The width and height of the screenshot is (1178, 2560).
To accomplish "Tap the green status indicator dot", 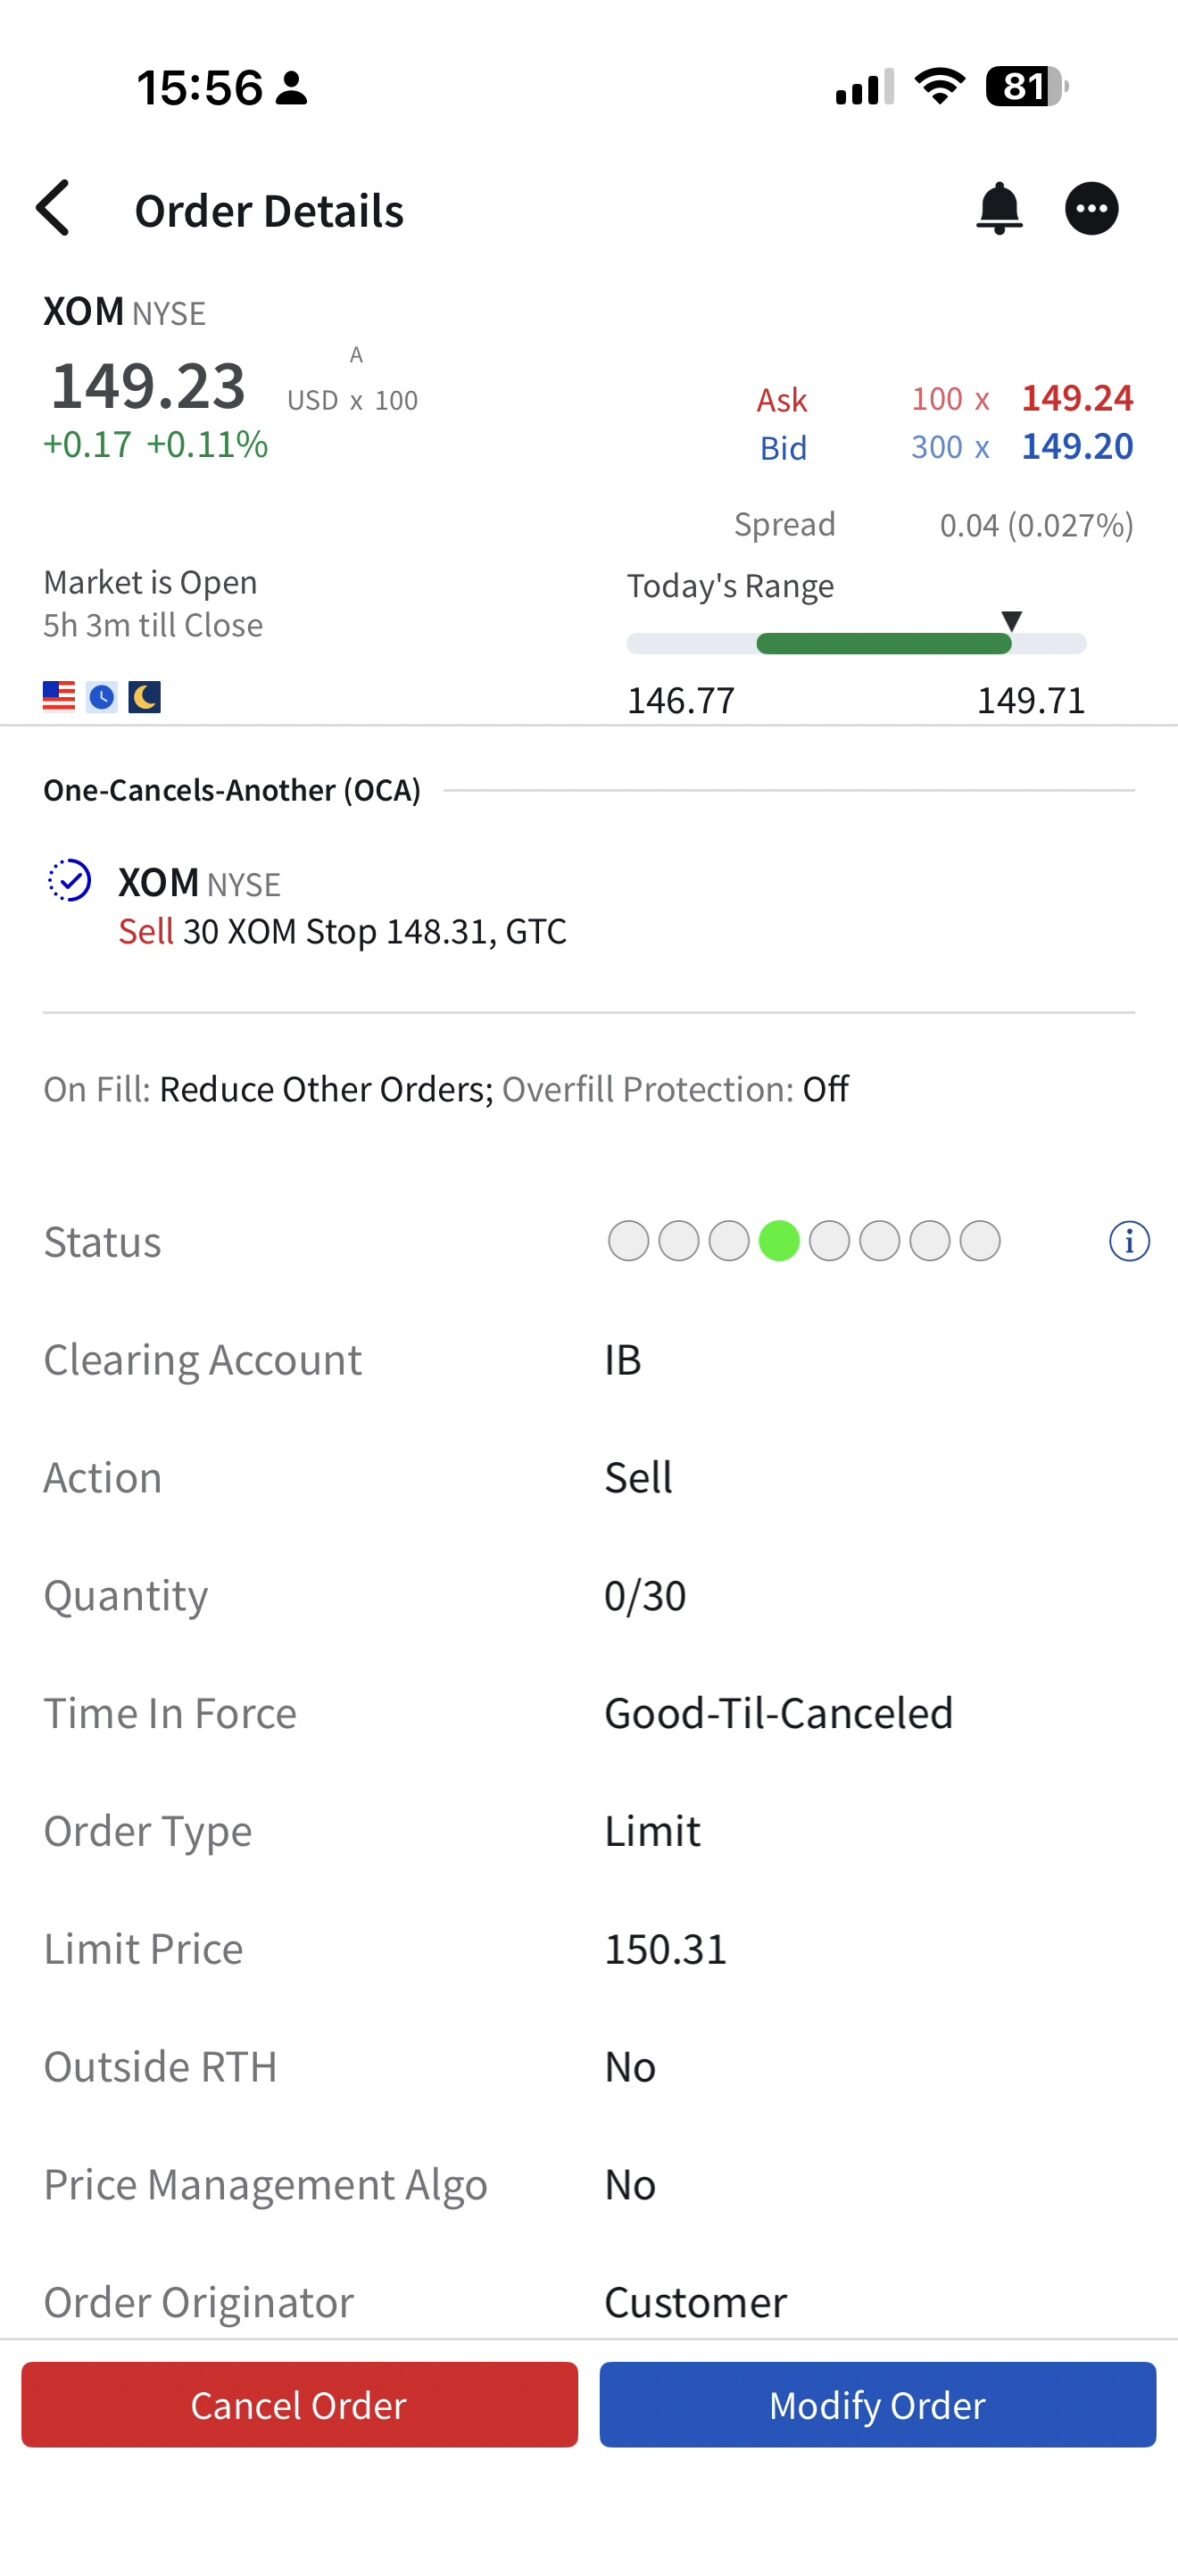I will pos(778,1241).
